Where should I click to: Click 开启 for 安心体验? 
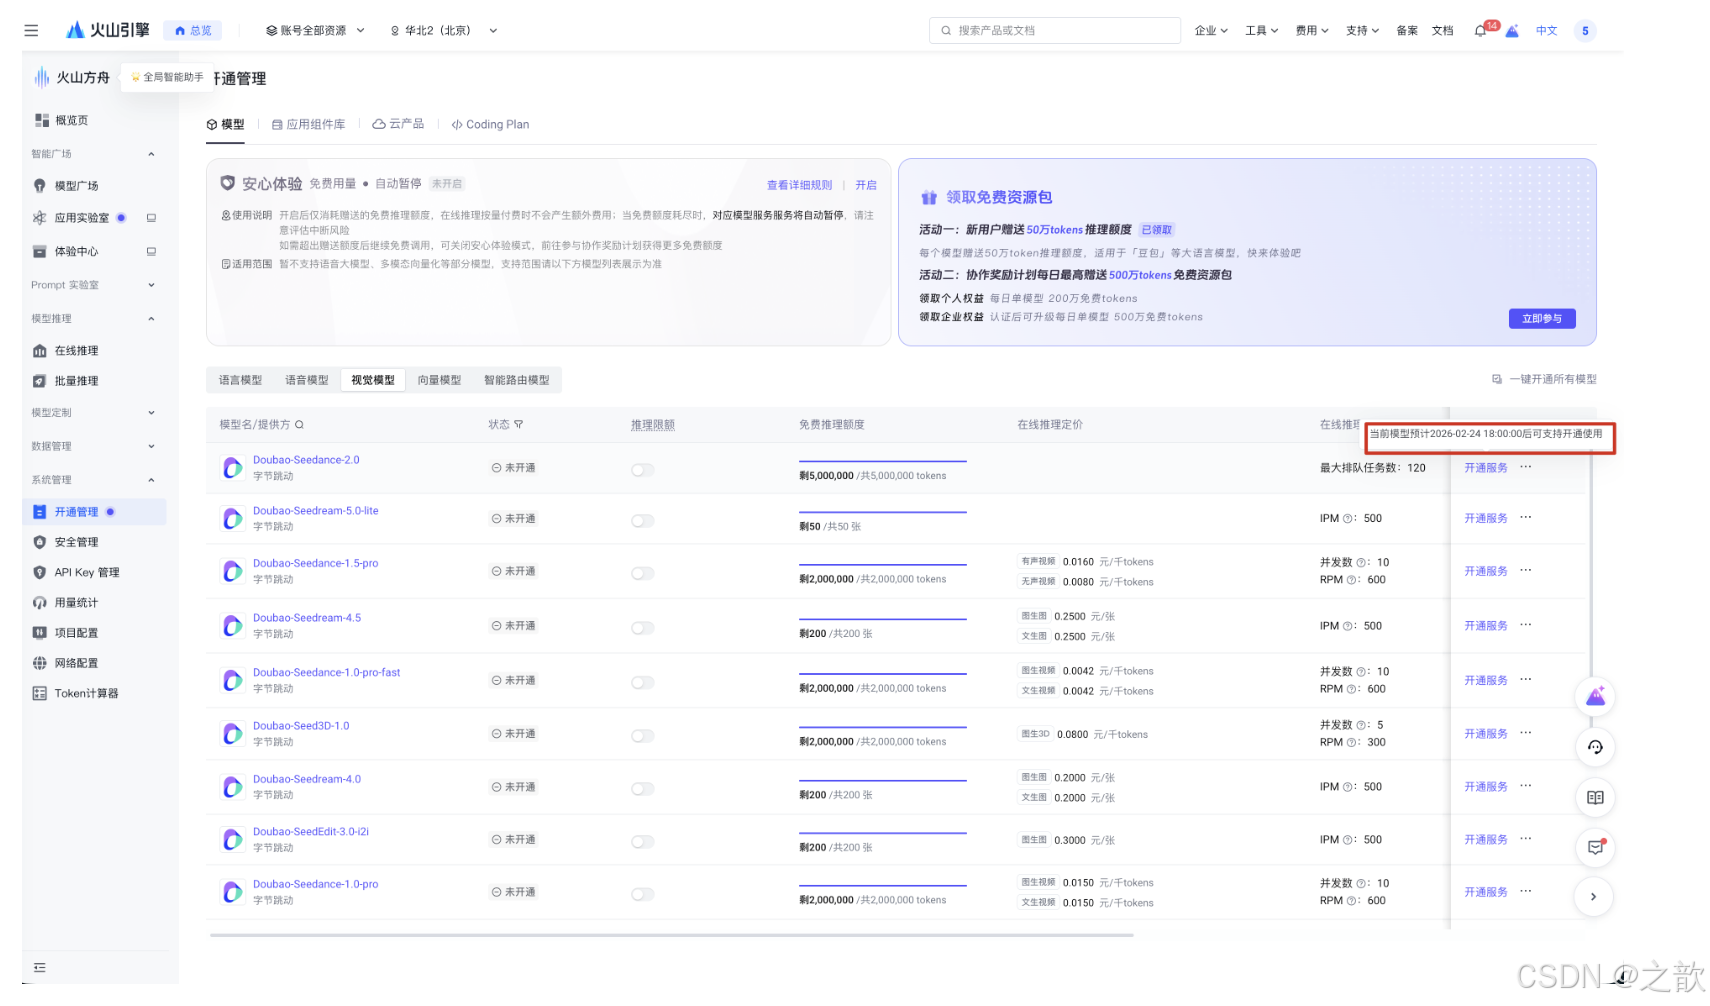pyautogui.click(x=866, y=185)
